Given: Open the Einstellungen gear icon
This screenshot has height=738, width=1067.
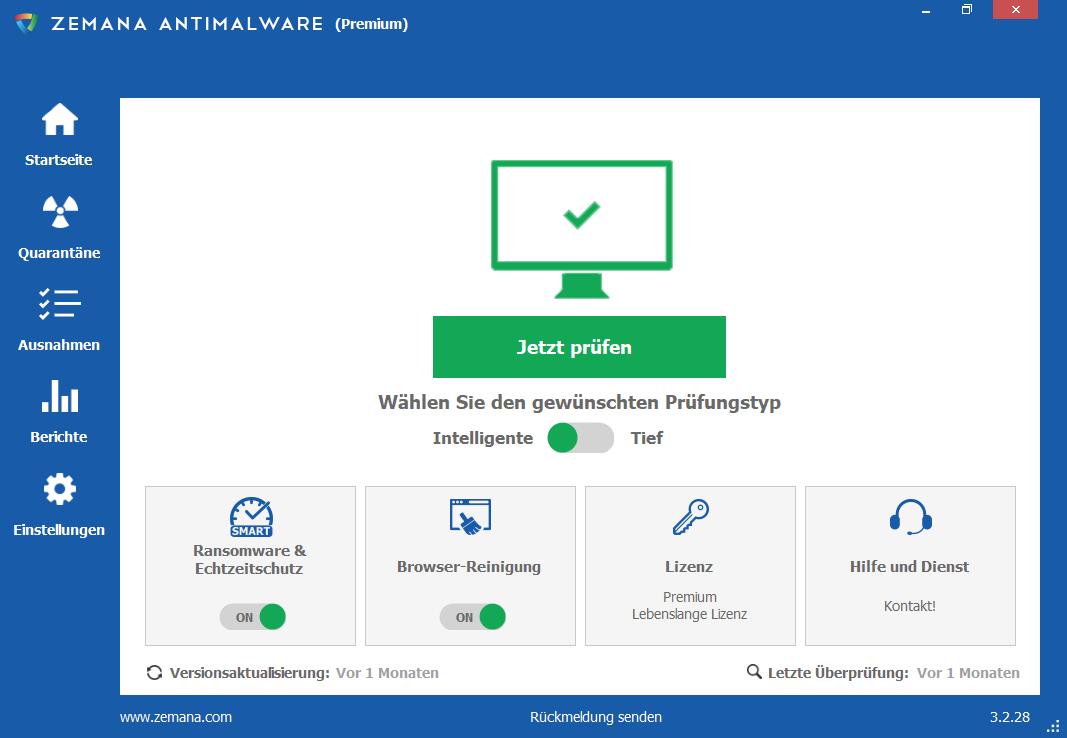Looking at the screenshot, I should point(60,489).
